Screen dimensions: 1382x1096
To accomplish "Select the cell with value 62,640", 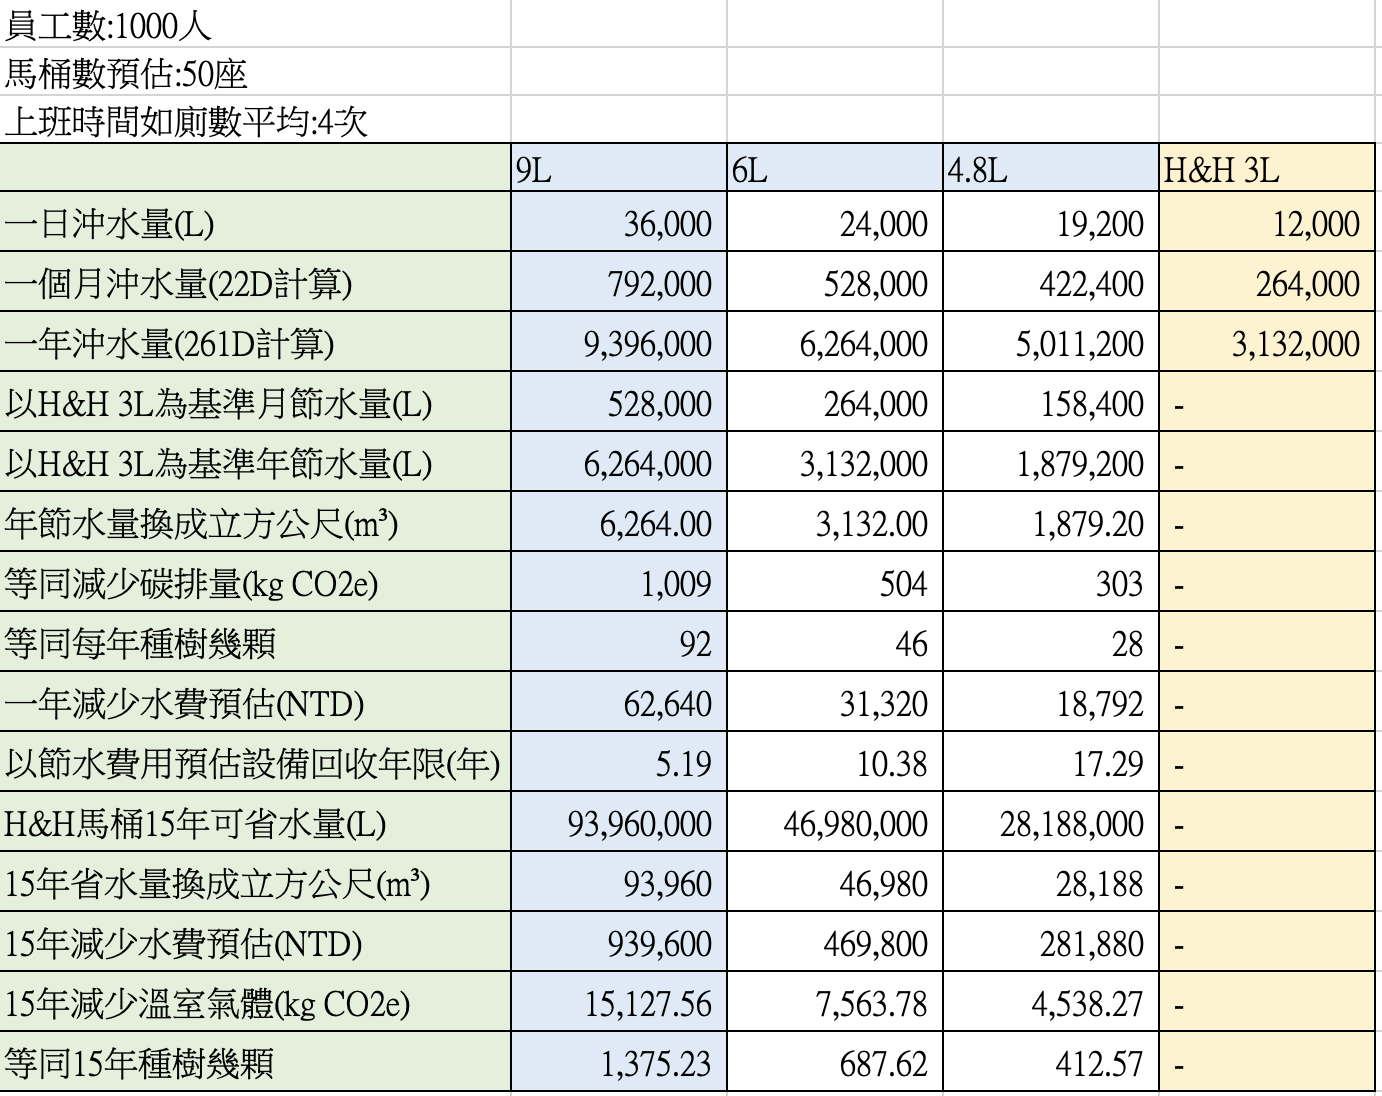I will pyautogui.click(x=619, y=702).
